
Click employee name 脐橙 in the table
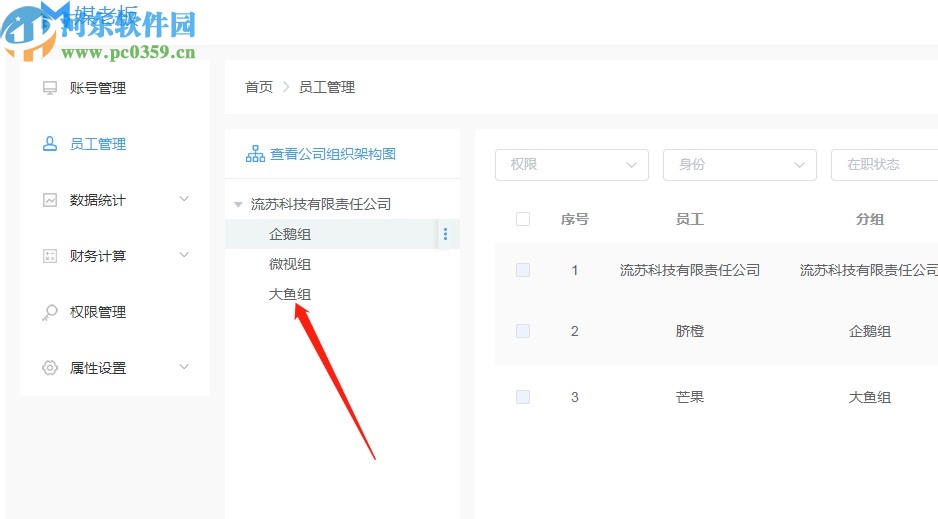click(x=690, y=331)
